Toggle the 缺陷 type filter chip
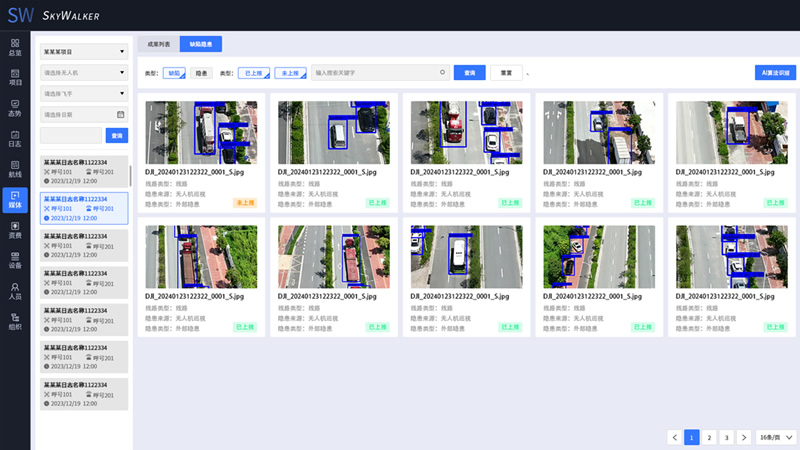800x450 pixels. click(175, 73)
